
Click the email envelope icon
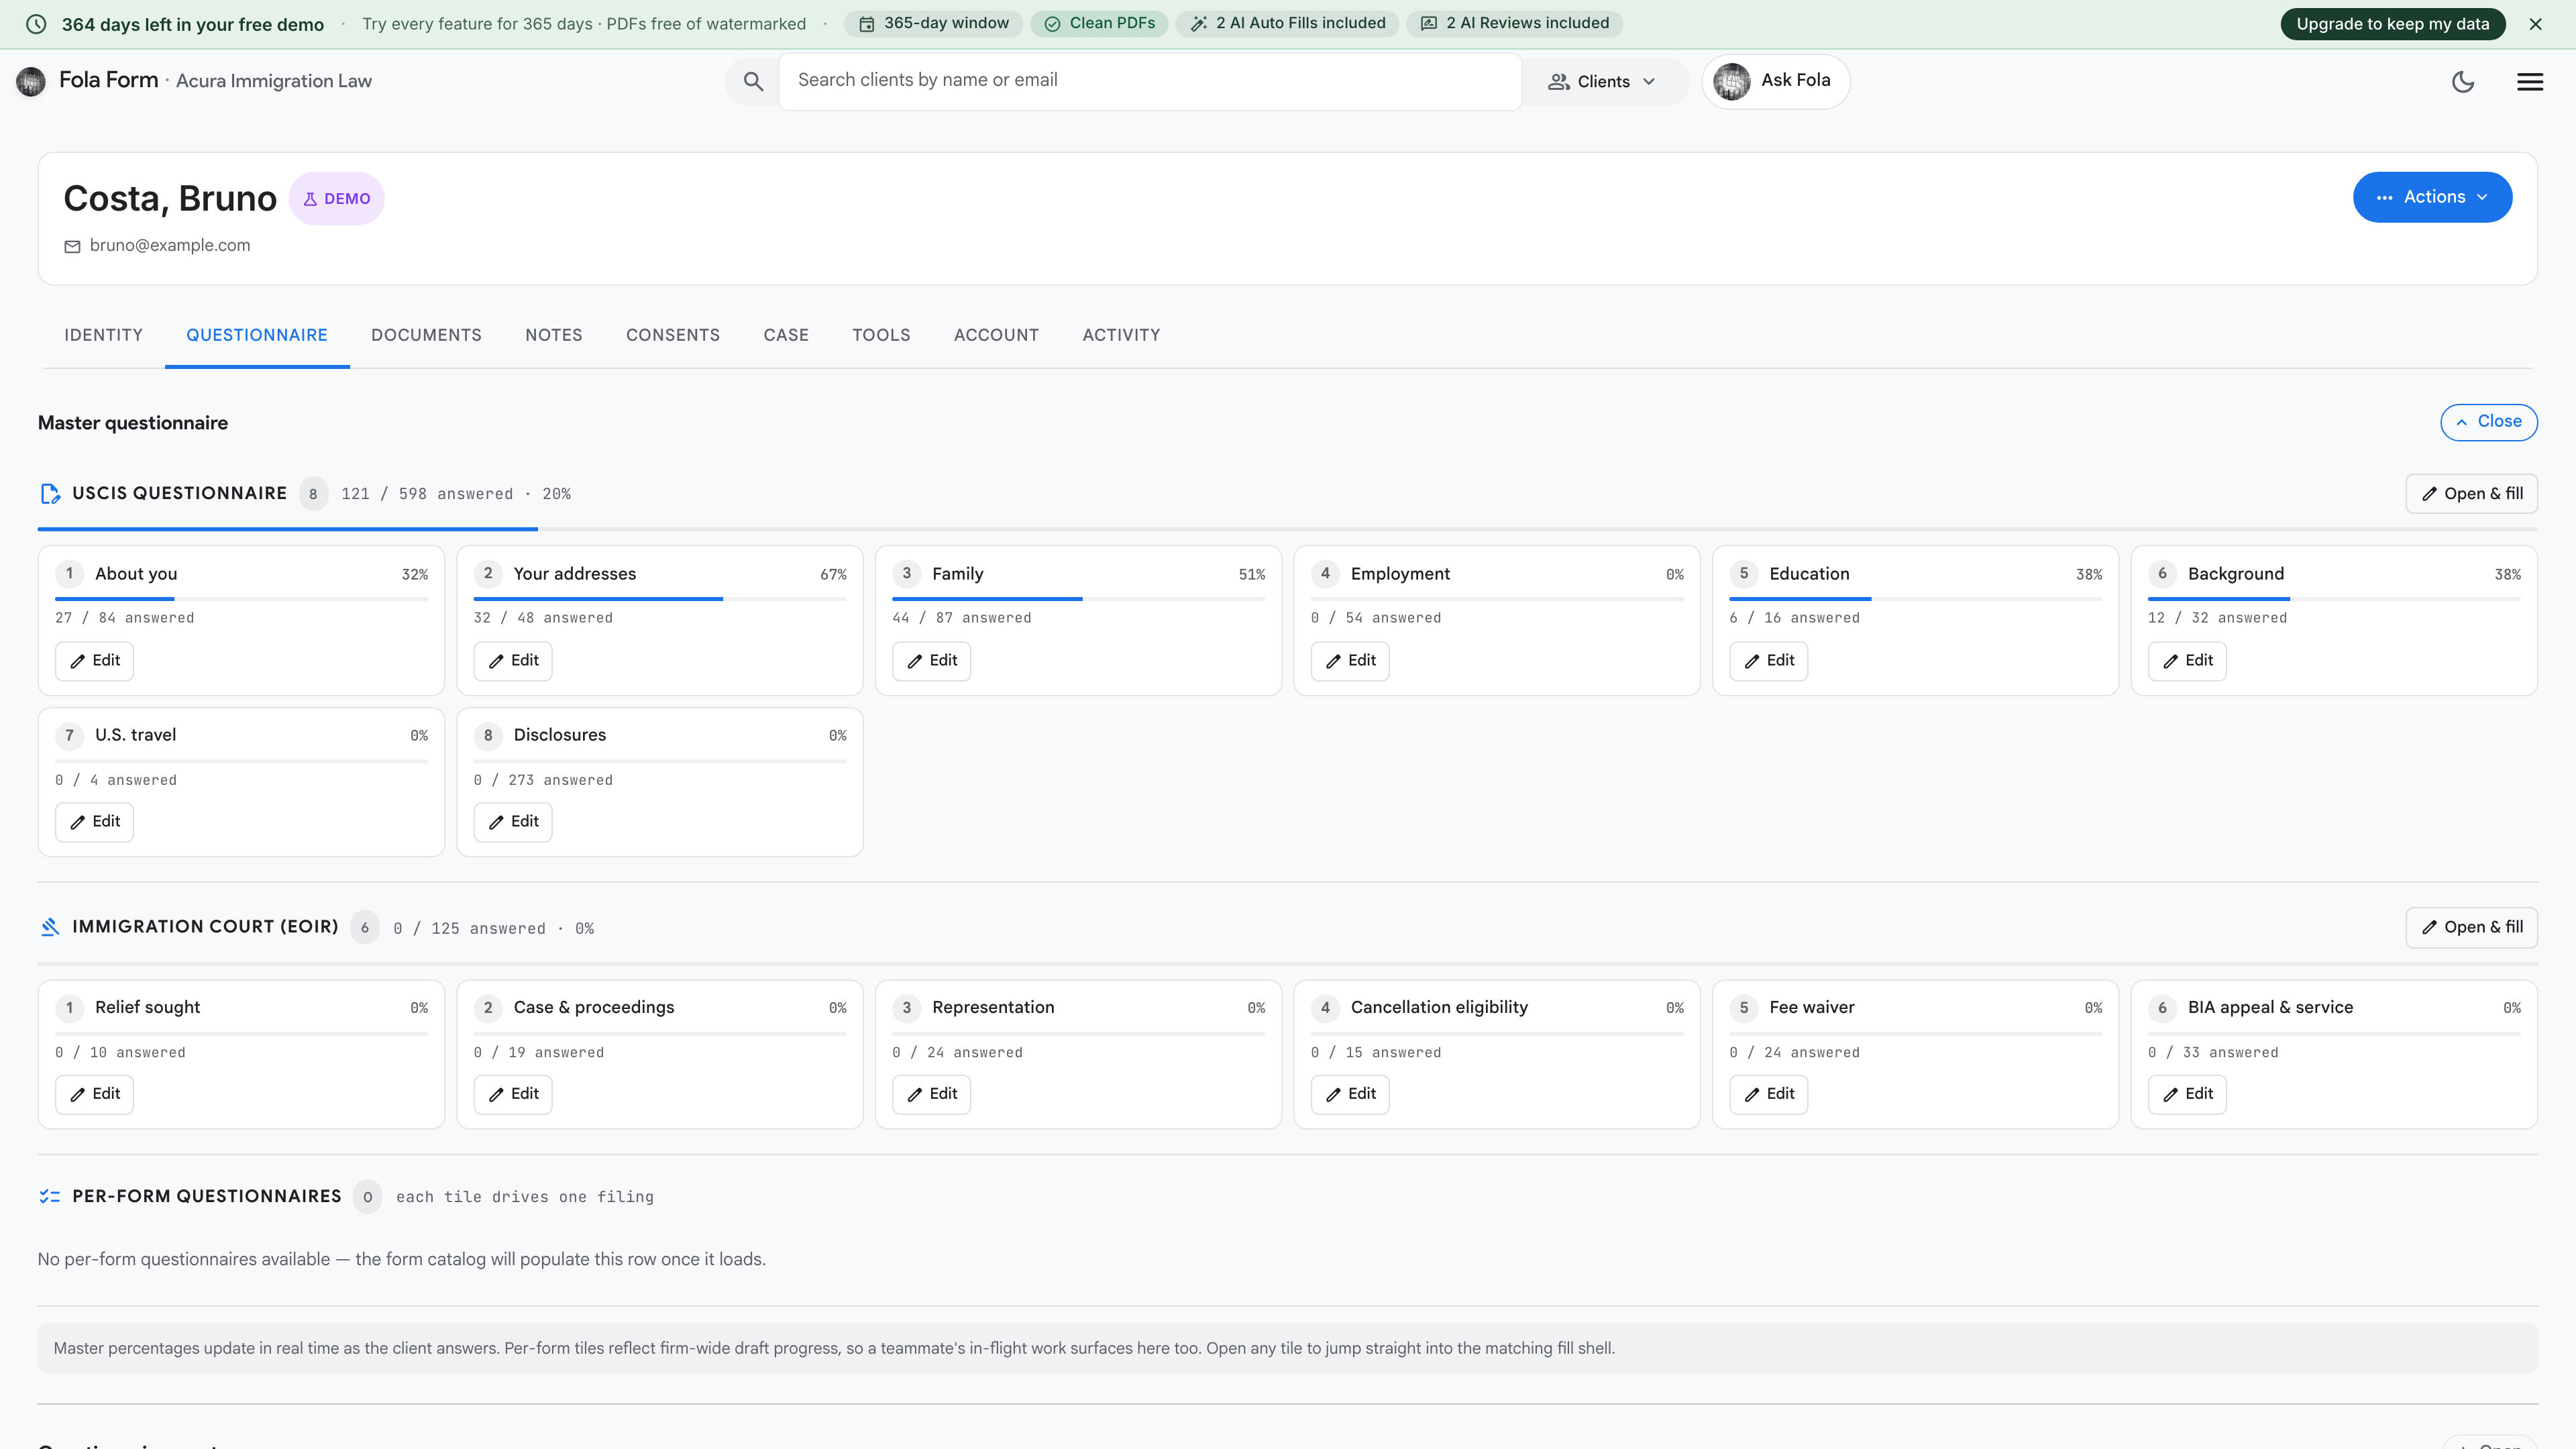pos(72,246)
